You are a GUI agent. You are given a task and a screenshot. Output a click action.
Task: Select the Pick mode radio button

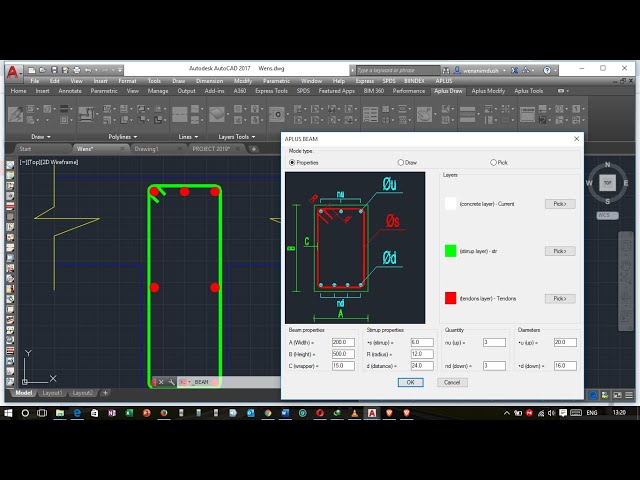pos(493,162)
